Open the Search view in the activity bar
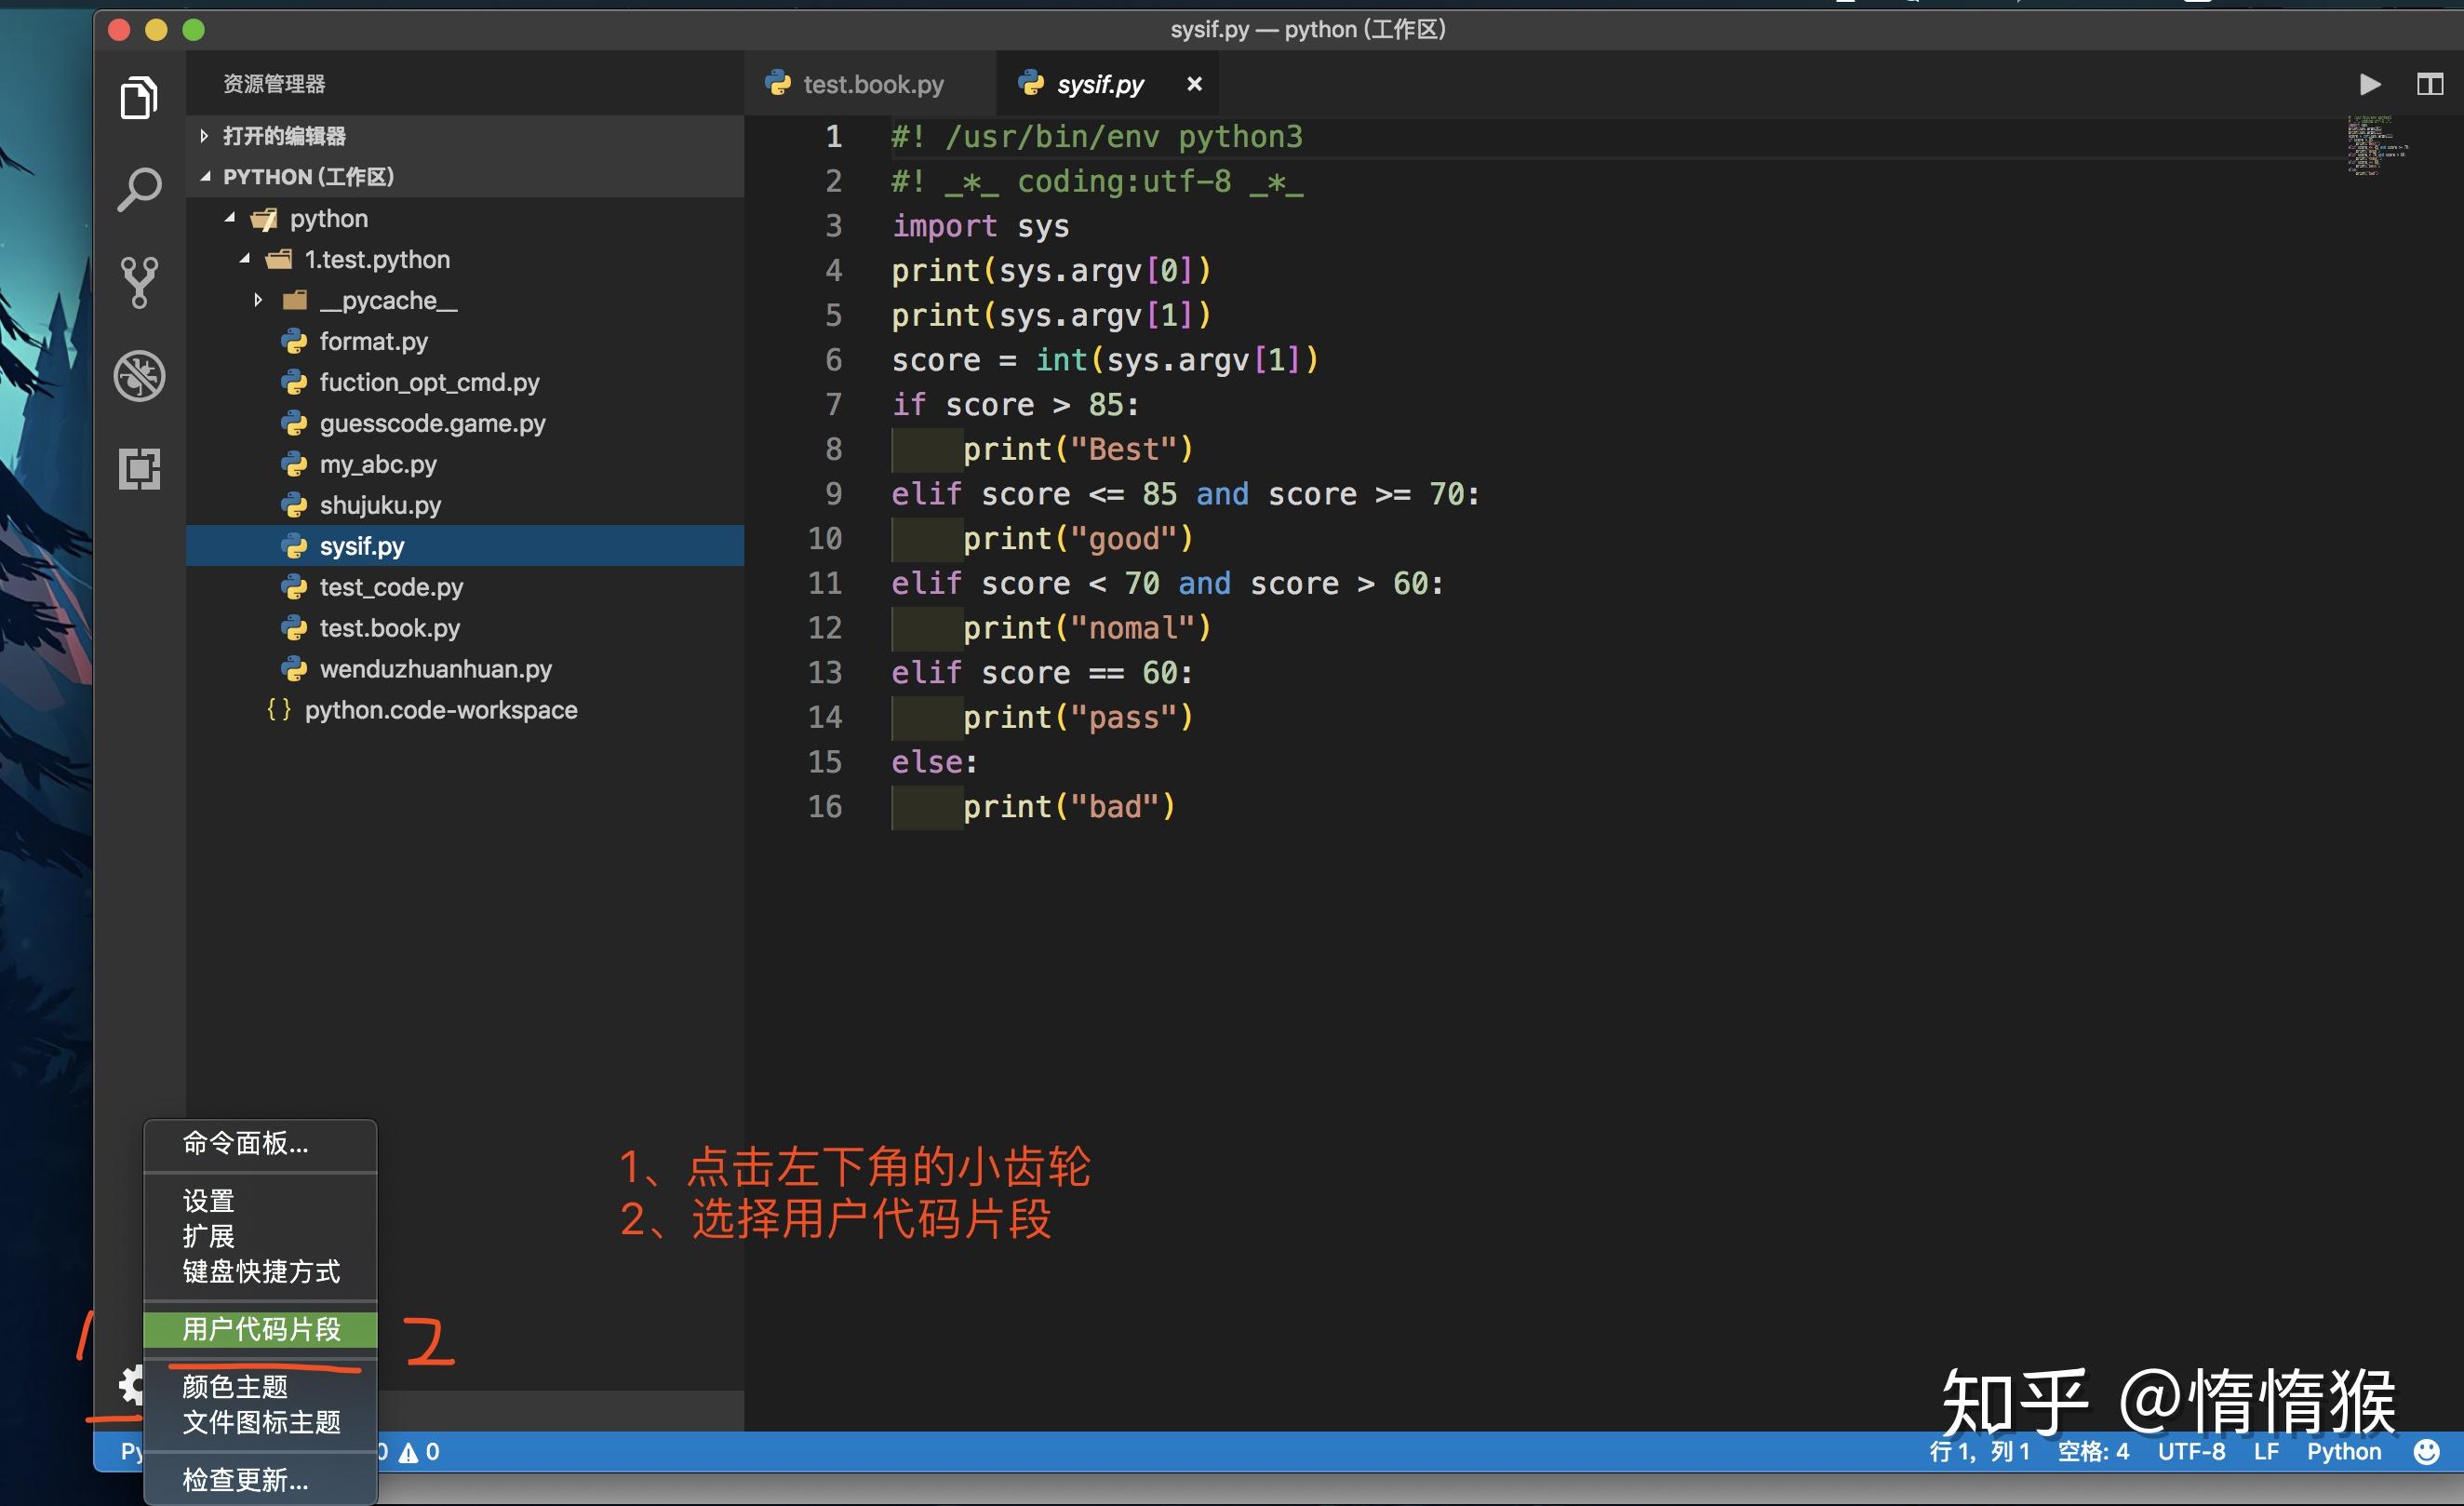The height and width of the screenshot is (1506, 2464). [x=139, y=188]
